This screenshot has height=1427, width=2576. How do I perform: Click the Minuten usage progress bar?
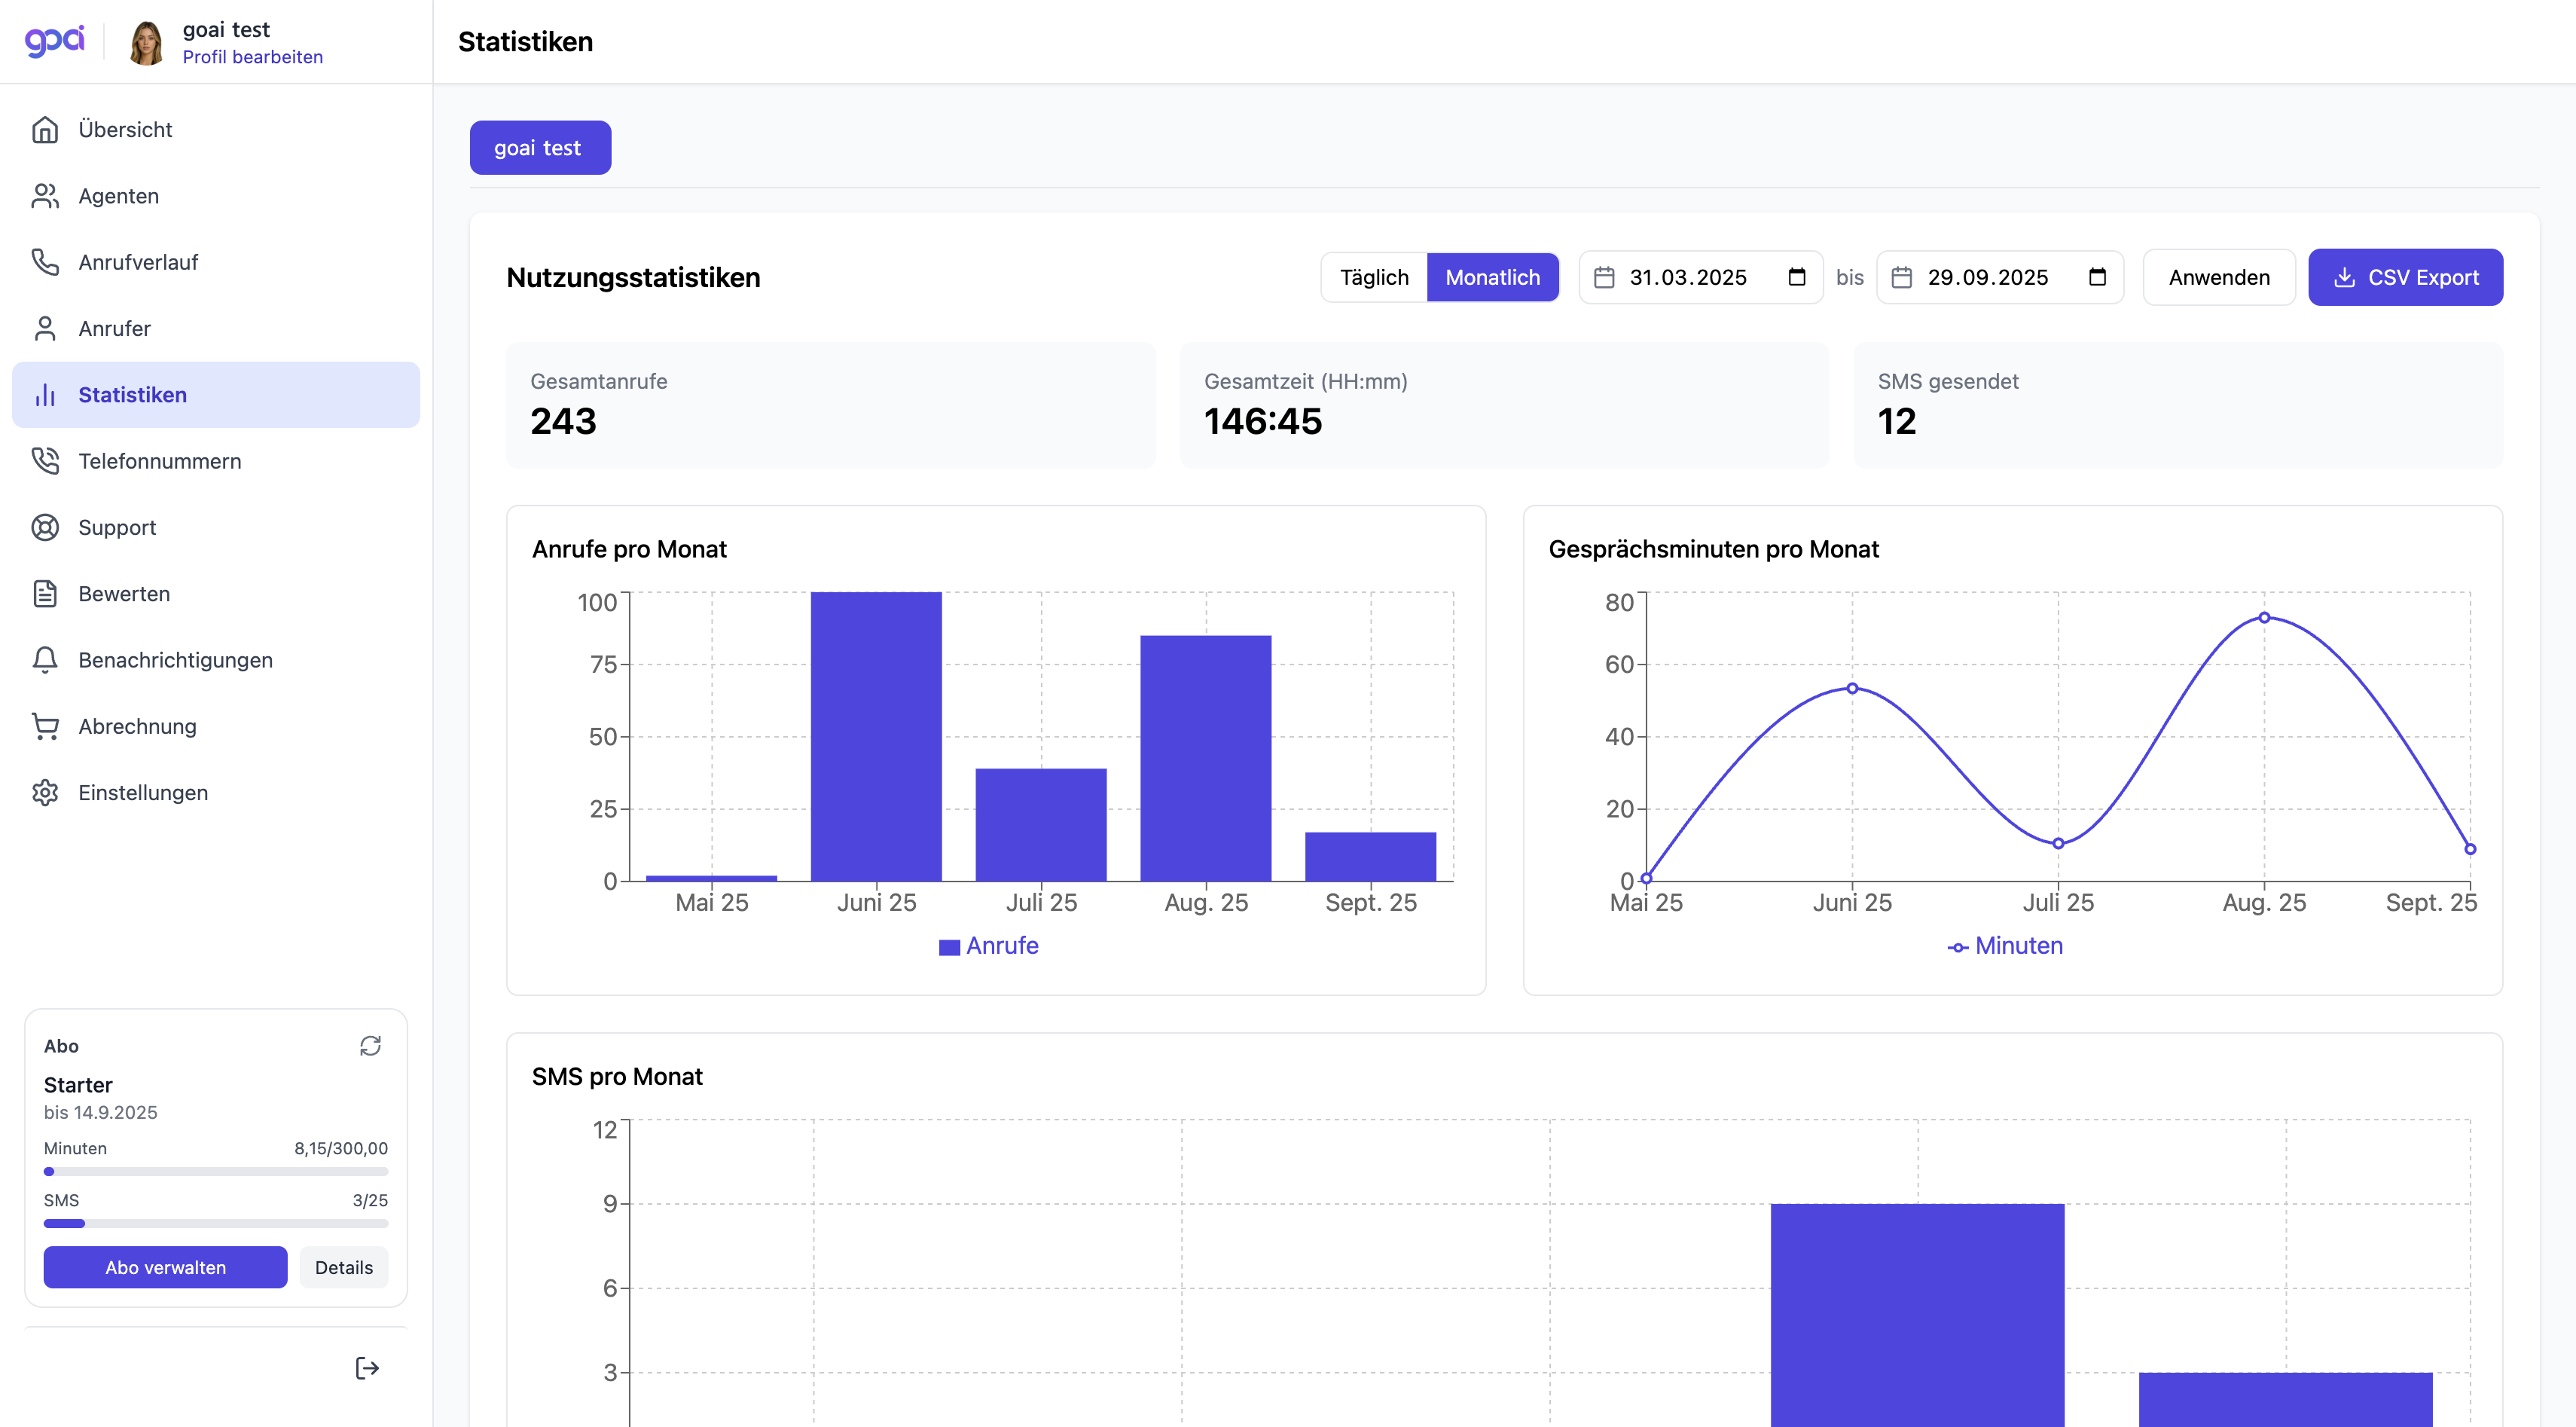[x=215, y=1171]
